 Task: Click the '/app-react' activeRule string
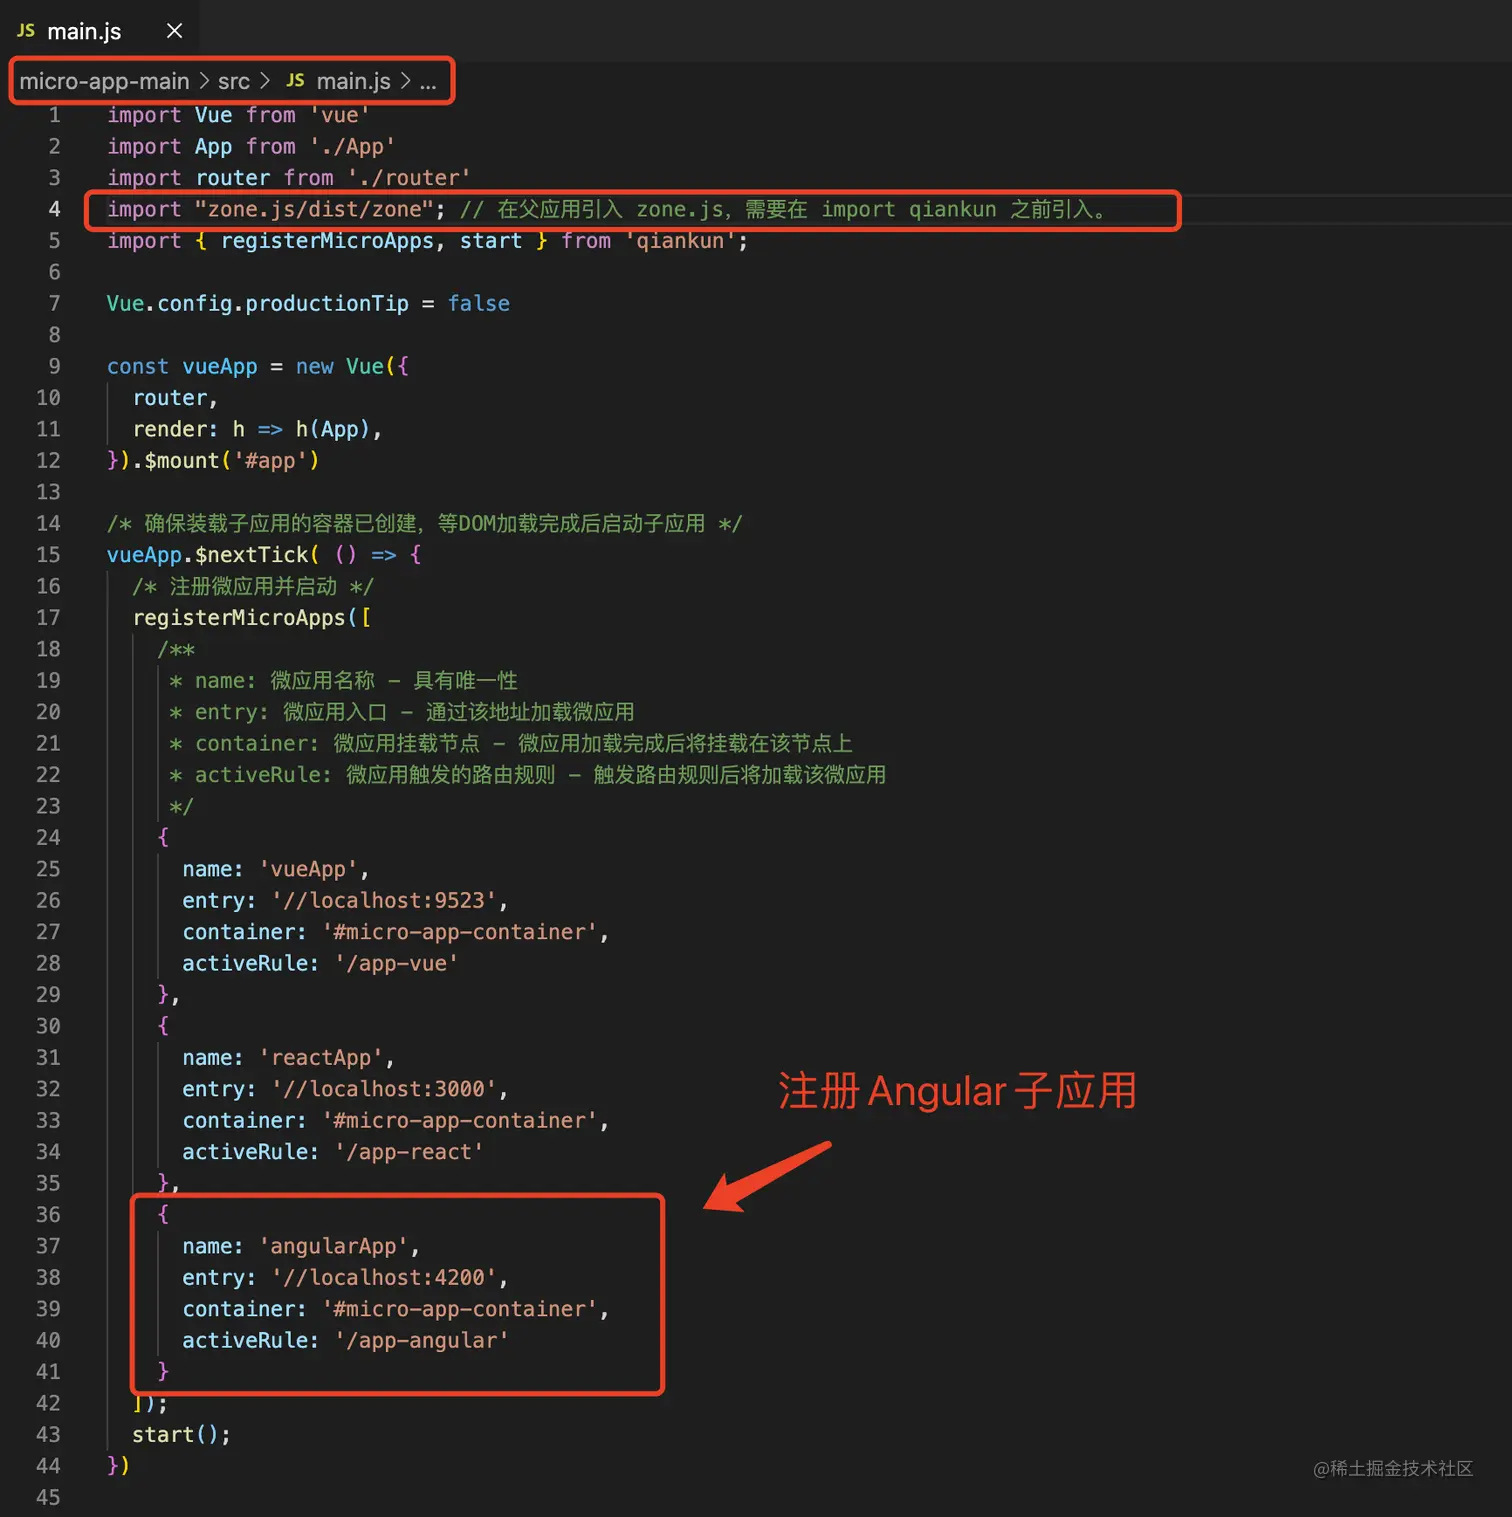coord(409,1152)
